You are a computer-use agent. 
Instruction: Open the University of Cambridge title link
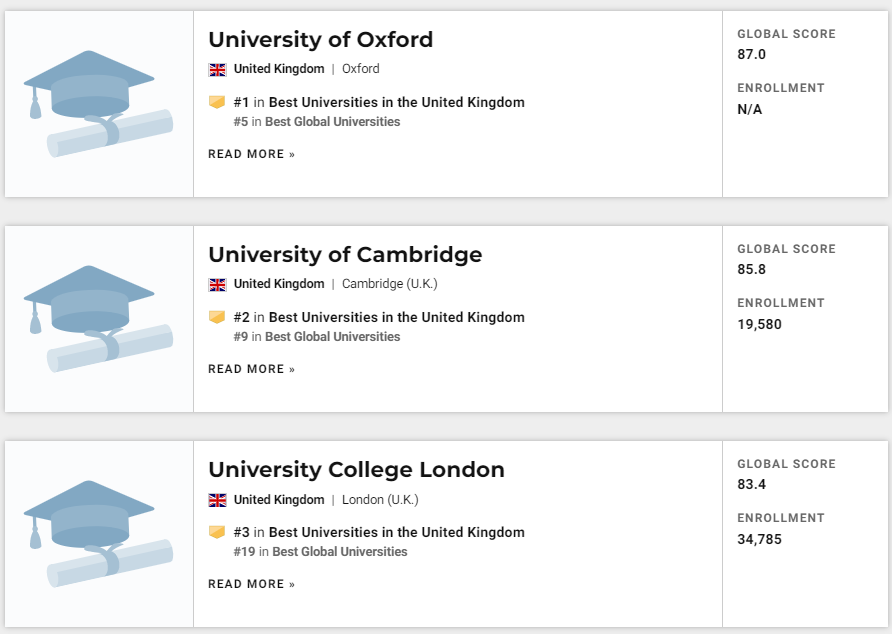pos(345,255)
